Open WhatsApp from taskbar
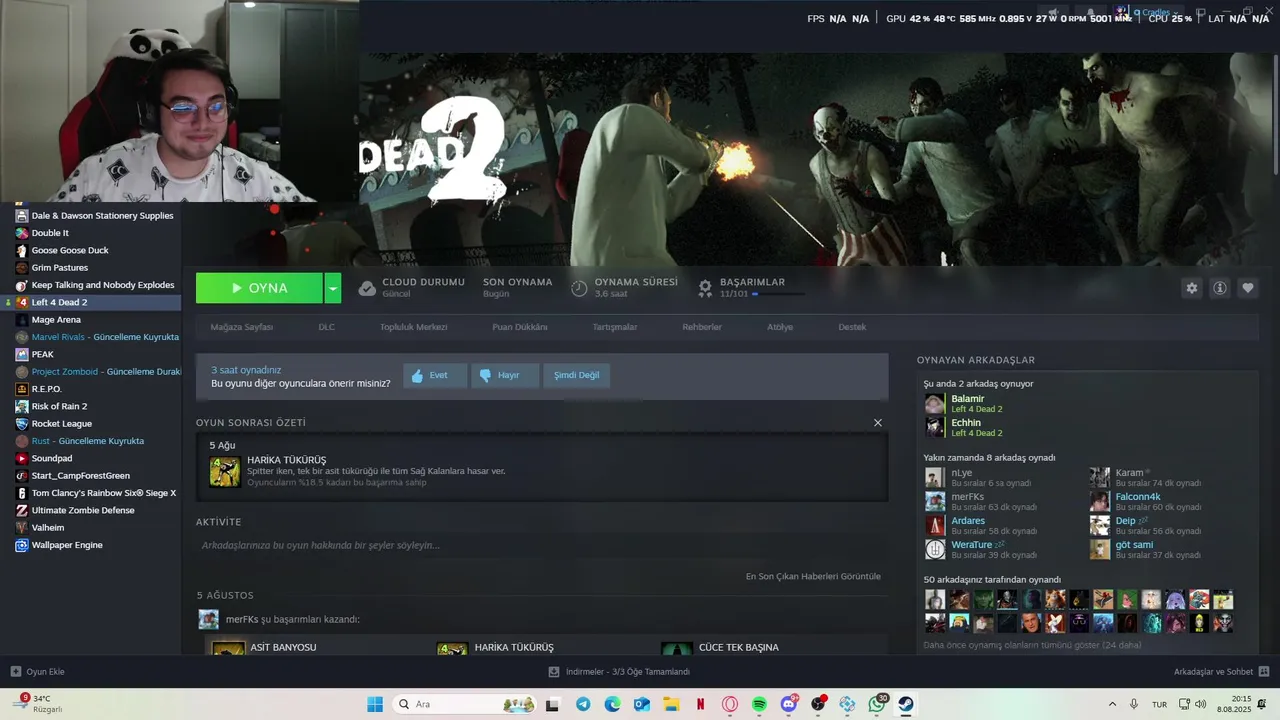Image resolution: width=1280 pixels, height=720 pixels. [877, 704]
